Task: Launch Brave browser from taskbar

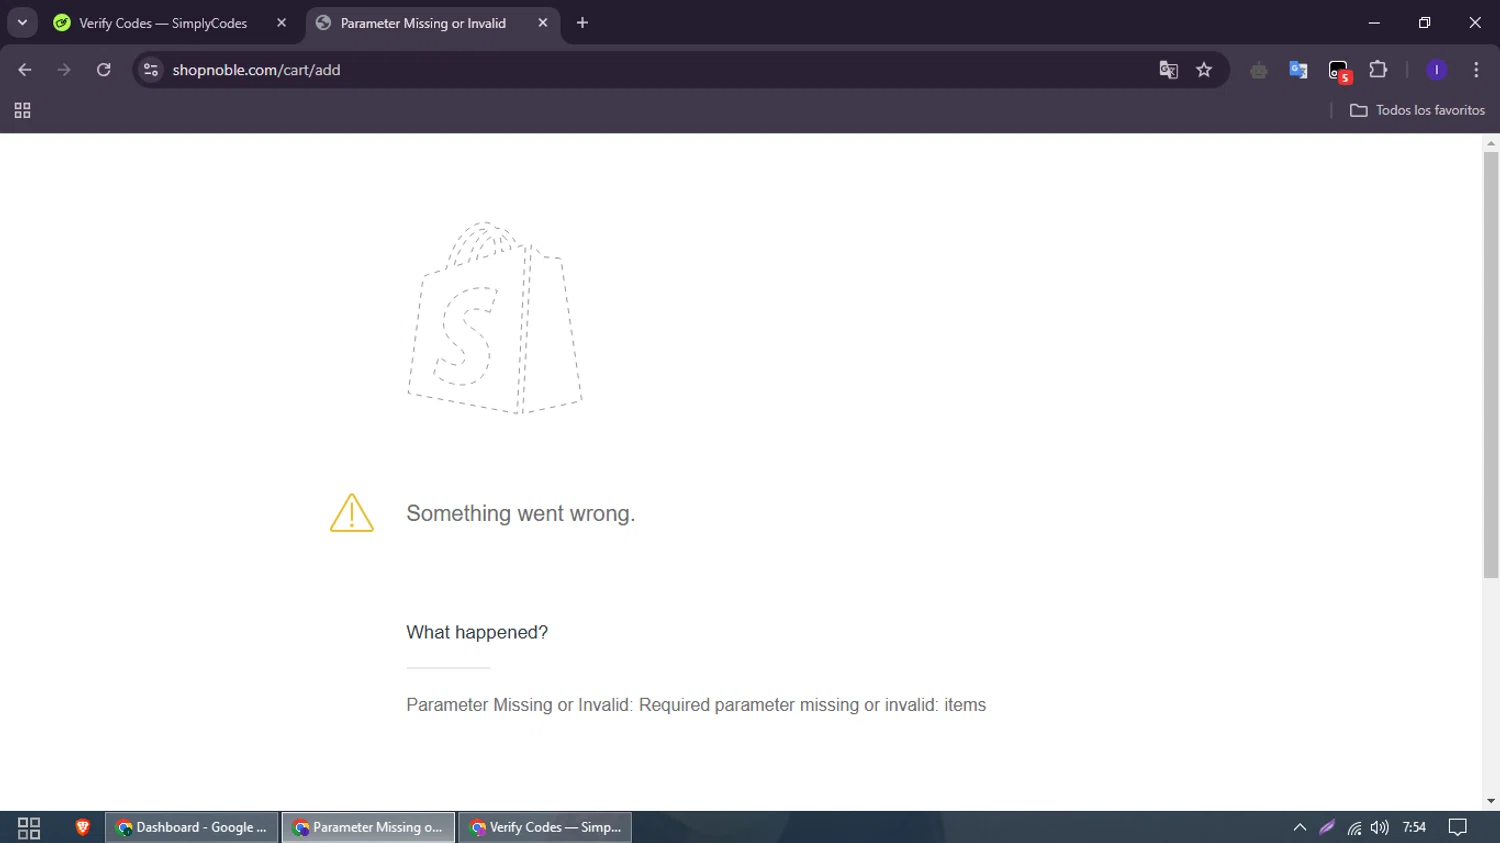Action: click(82, 827)
